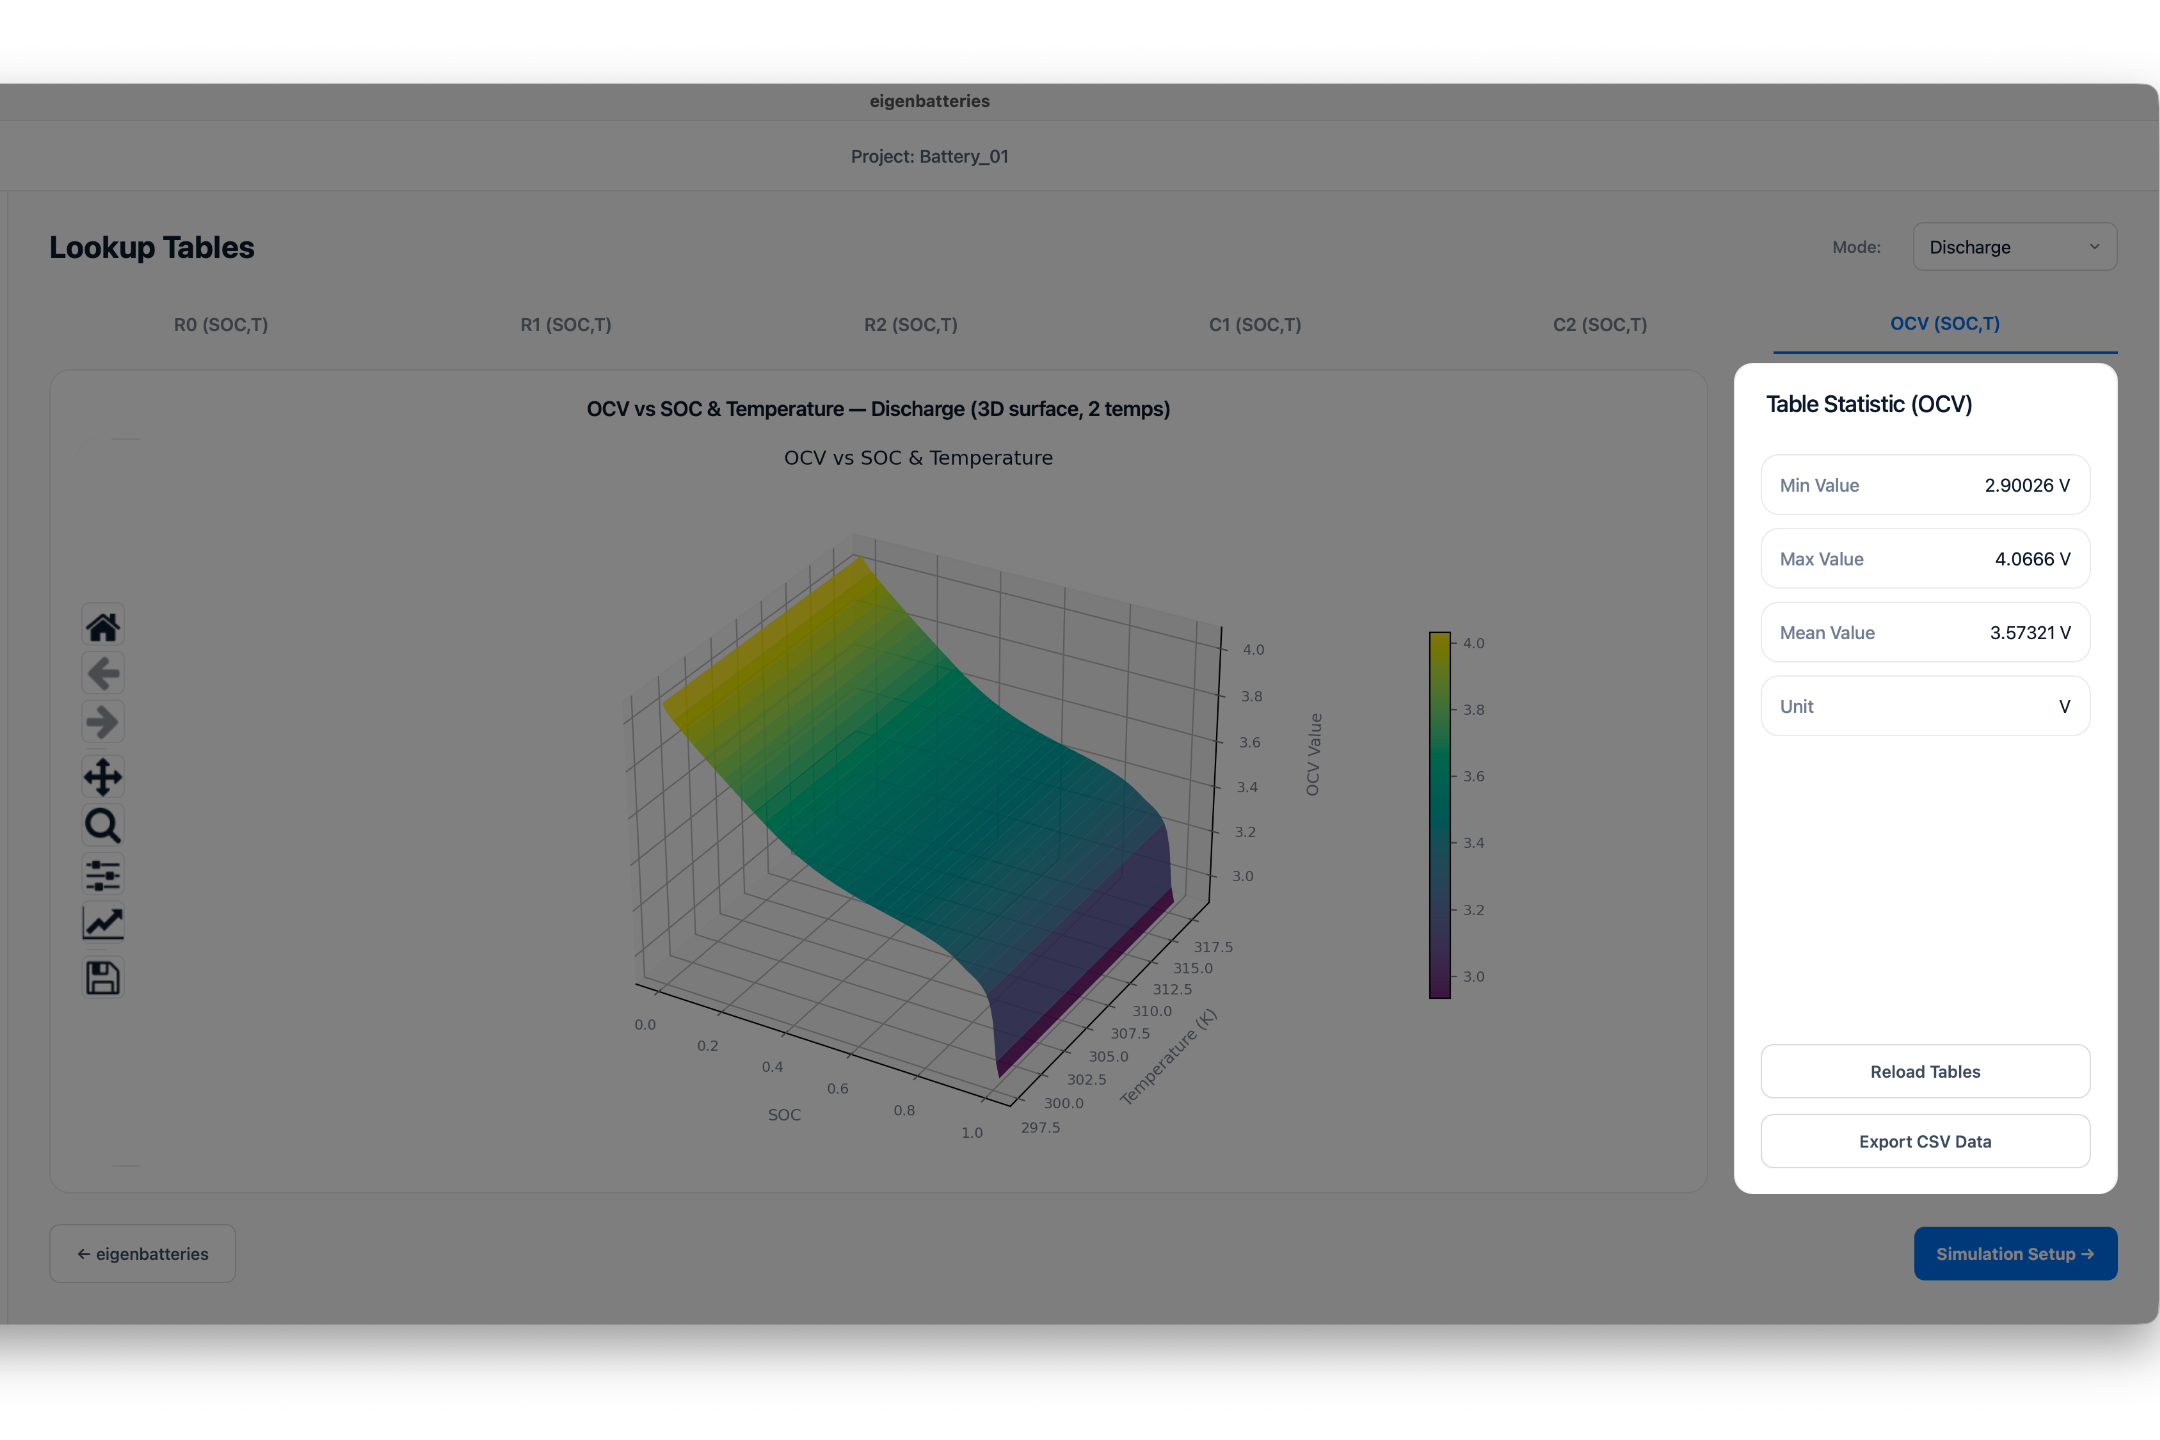Screen dimensions: 2160x1440
Task: Click the OCV colorbar scale
Action: click(1440, 815)
